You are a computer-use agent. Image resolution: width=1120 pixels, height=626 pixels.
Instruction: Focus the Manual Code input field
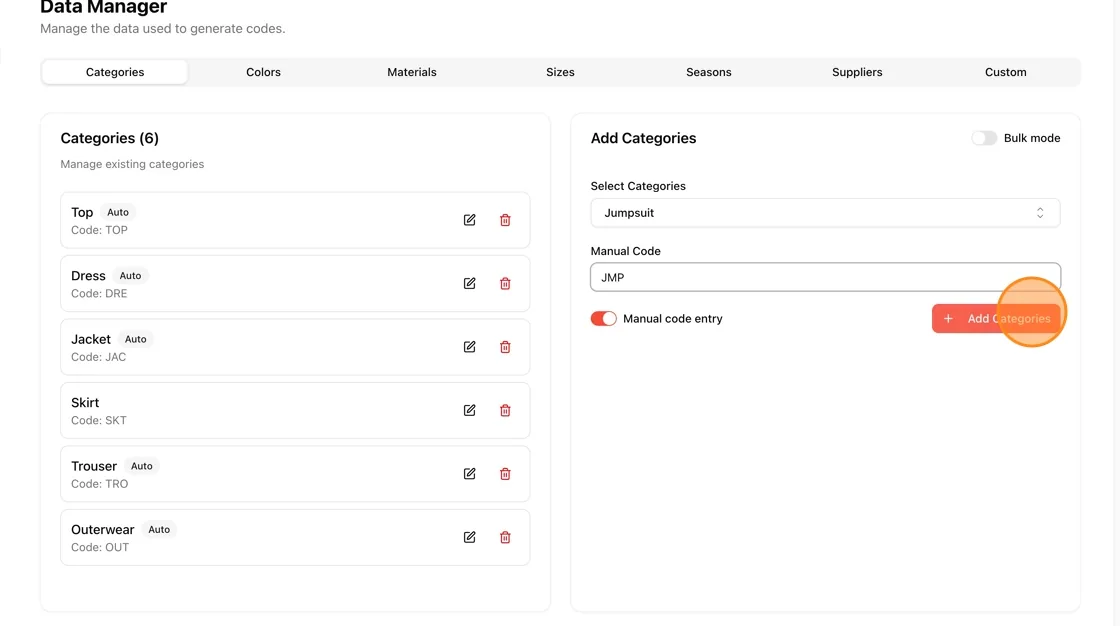825,277
